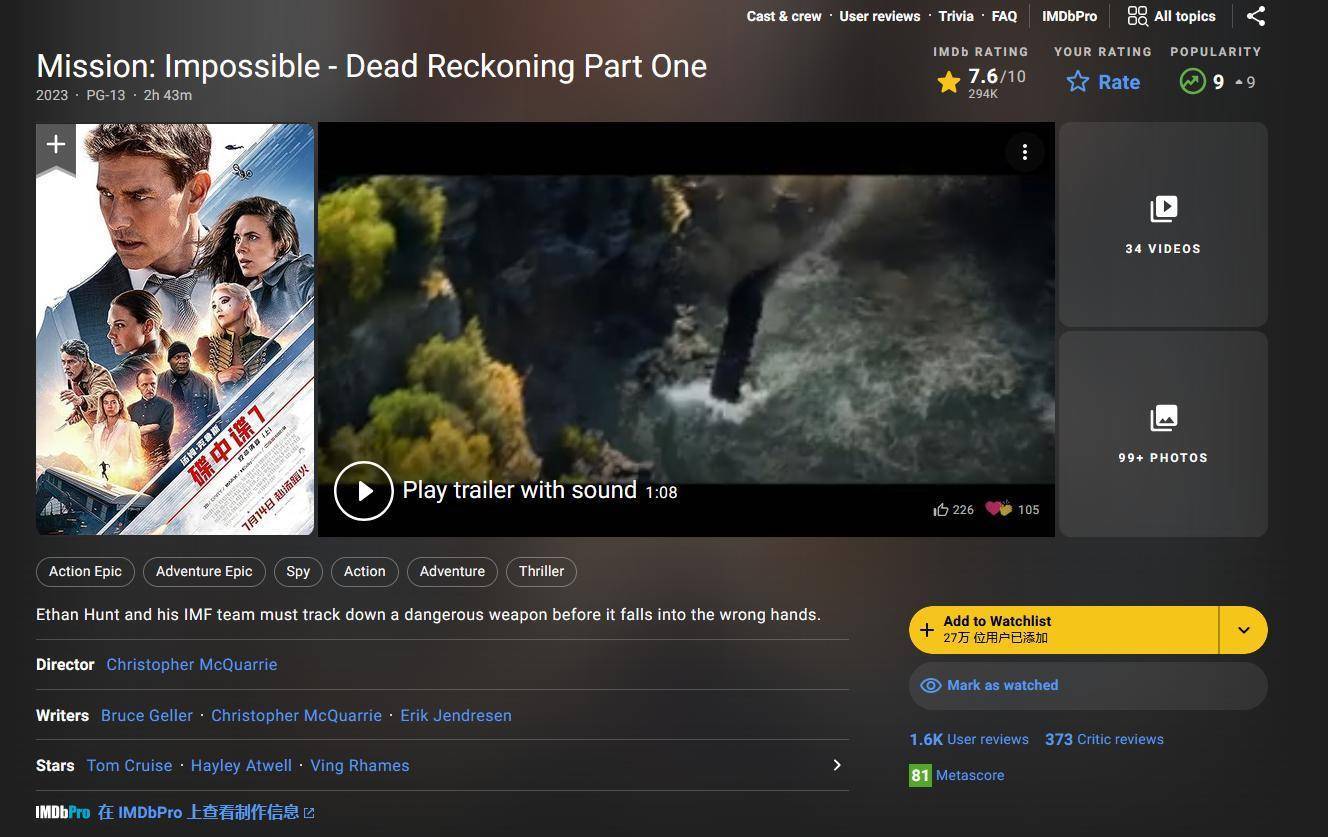Screen dimensions: 1328x837
Task: Open the User reviews tab
Action: pos(880,16)
